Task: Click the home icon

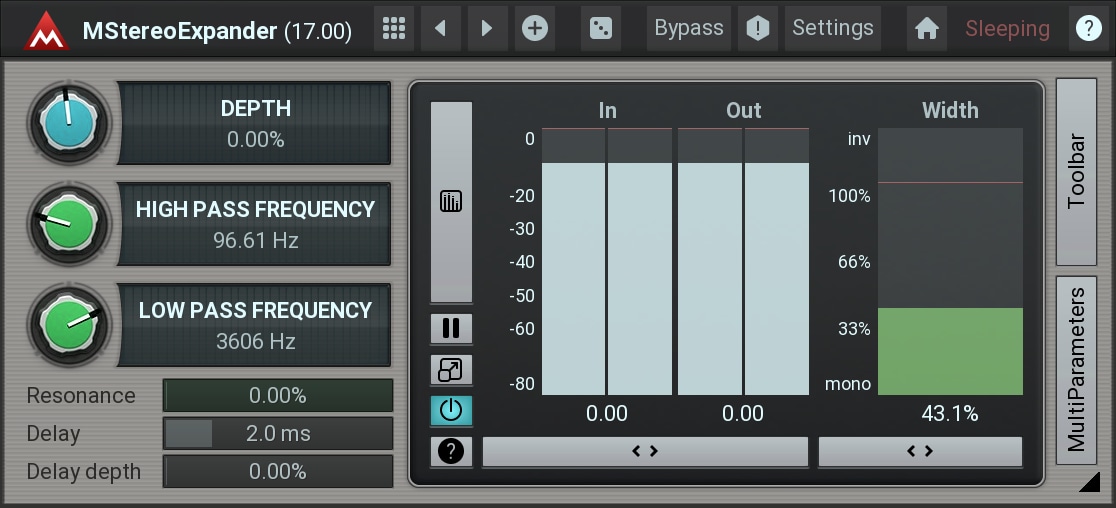Action: [x=927, y=28]
